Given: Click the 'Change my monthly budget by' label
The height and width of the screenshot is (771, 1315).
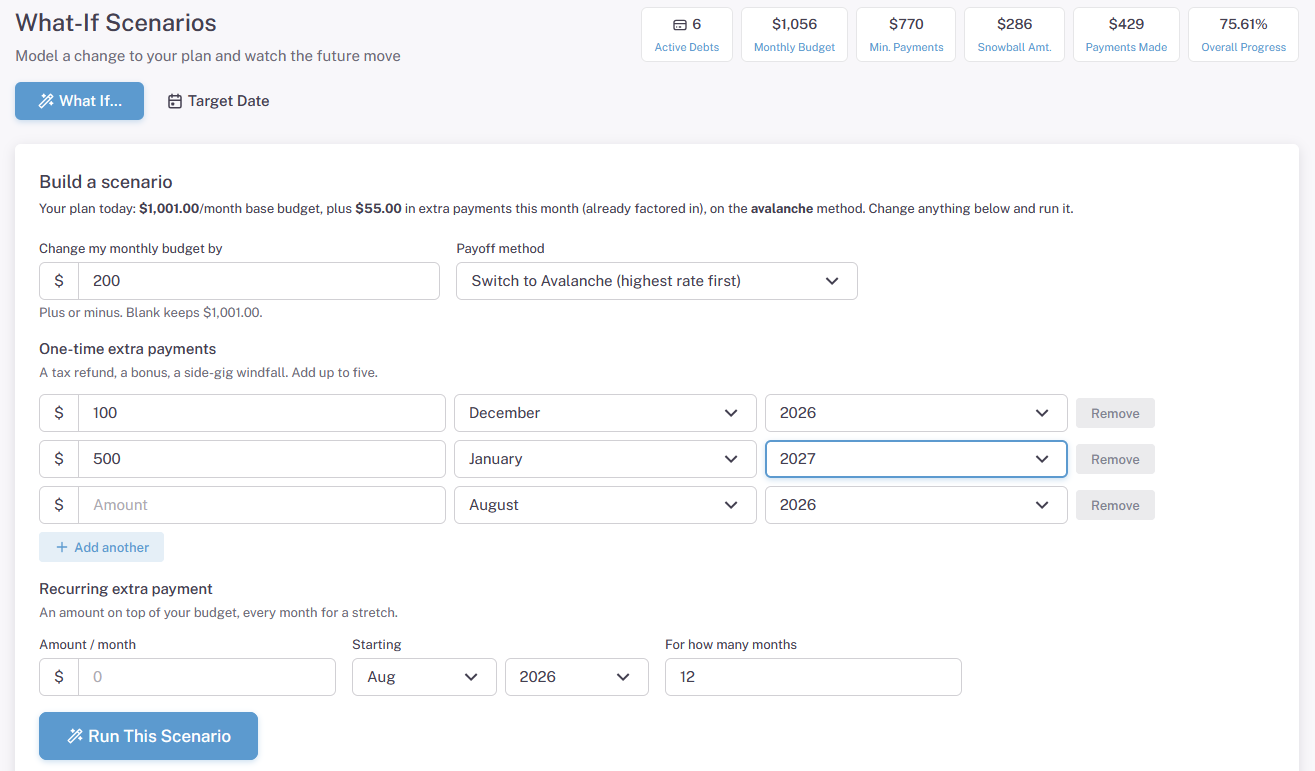Looking at the screenshot, I should point(131,248).
